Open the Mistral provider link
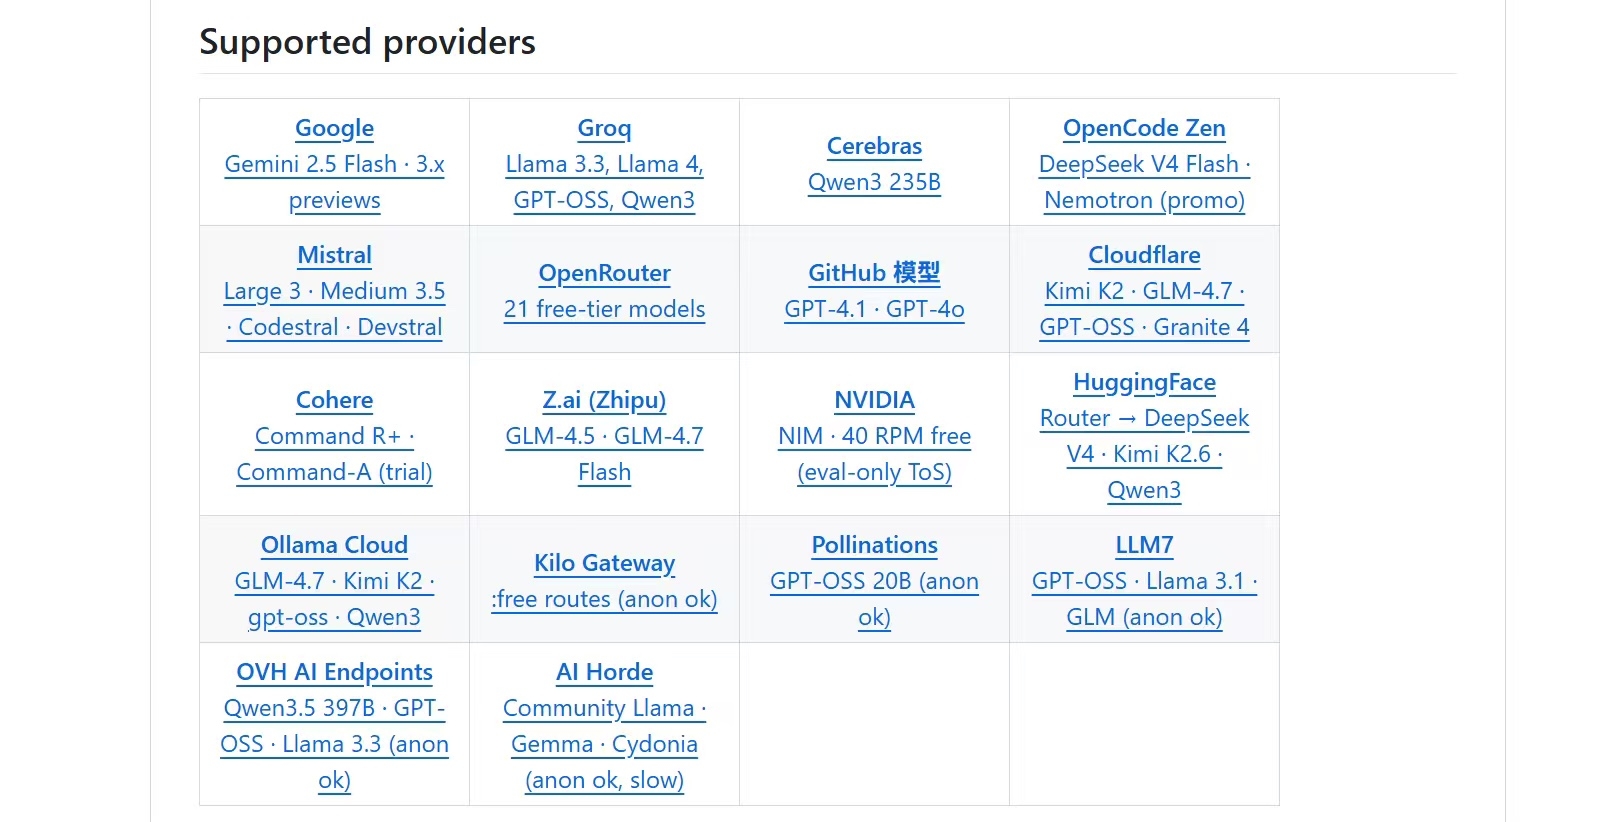1599x822 pixels. tap(334, 255)
